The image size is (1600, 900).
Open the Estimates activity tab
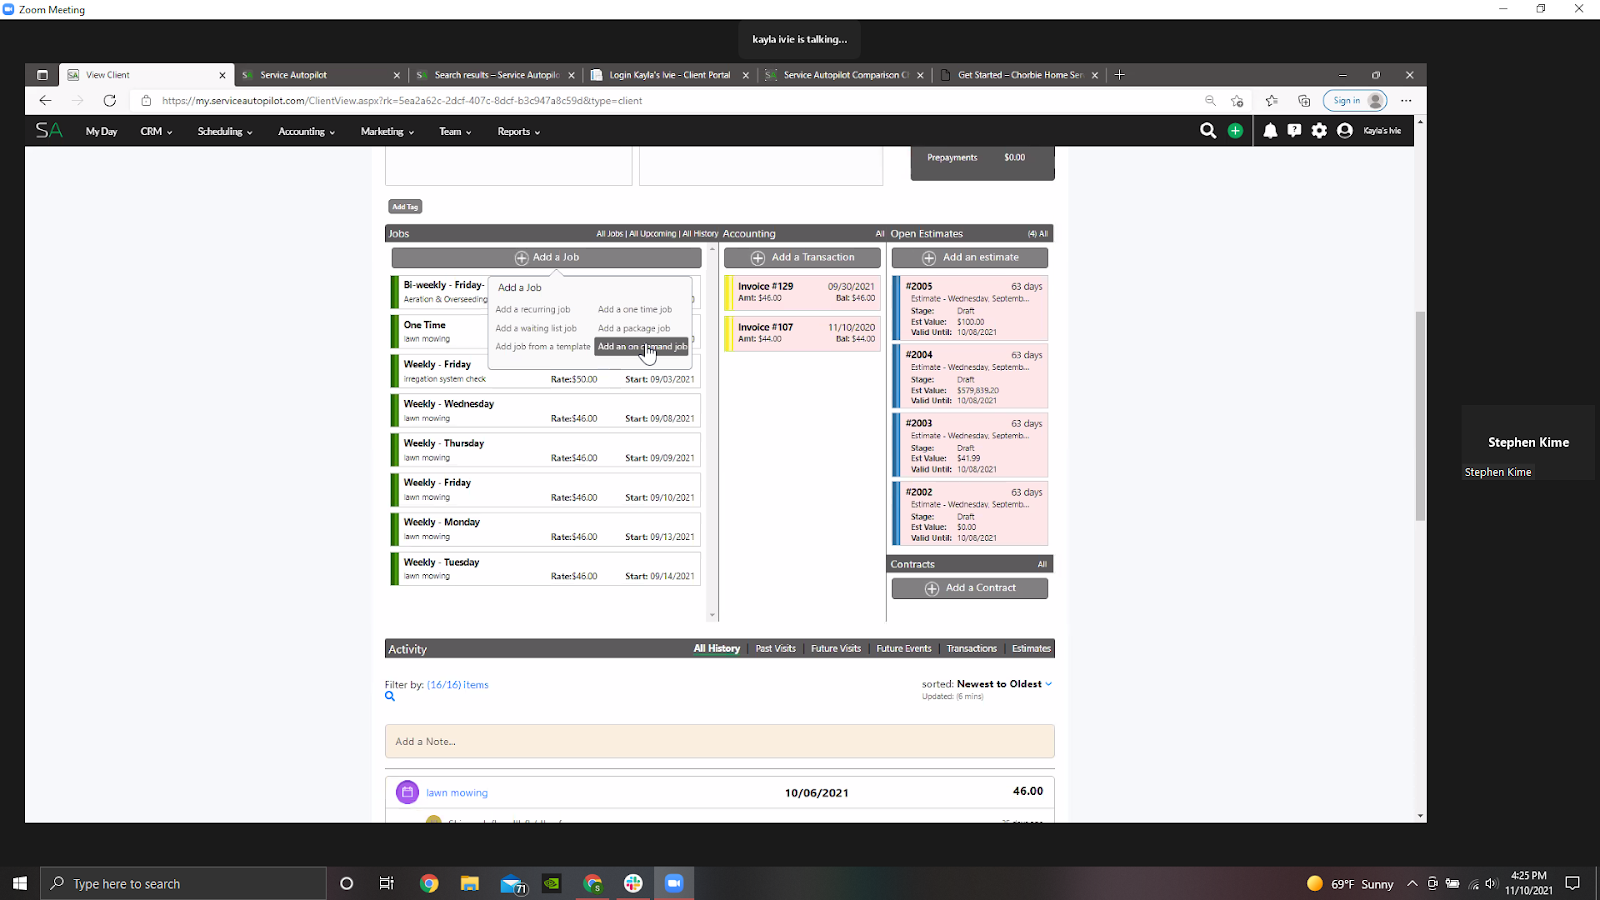[x=1031, y=649]
